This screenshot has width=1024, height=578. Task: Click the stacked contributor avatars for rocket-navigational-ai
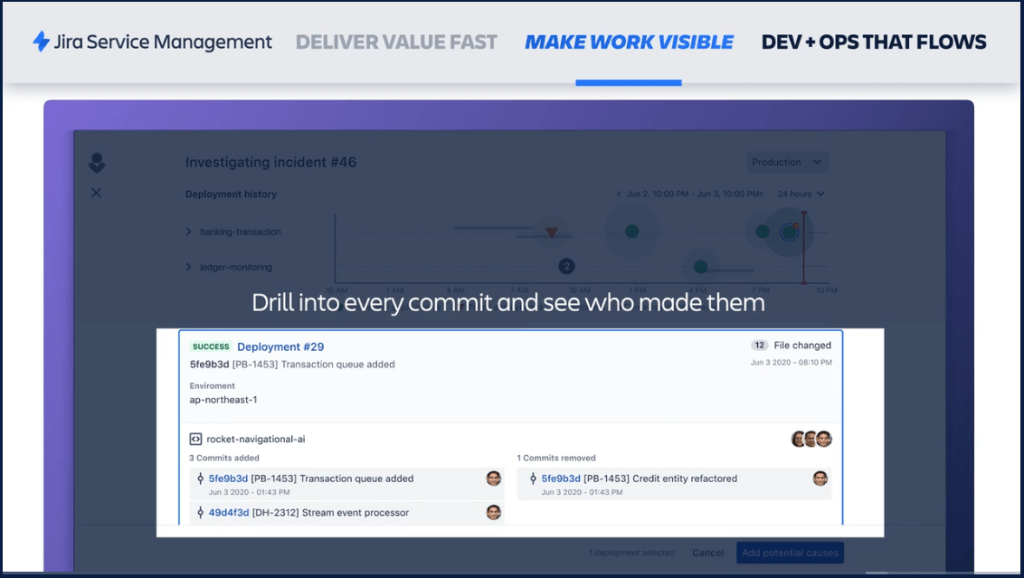click(811, 439)
